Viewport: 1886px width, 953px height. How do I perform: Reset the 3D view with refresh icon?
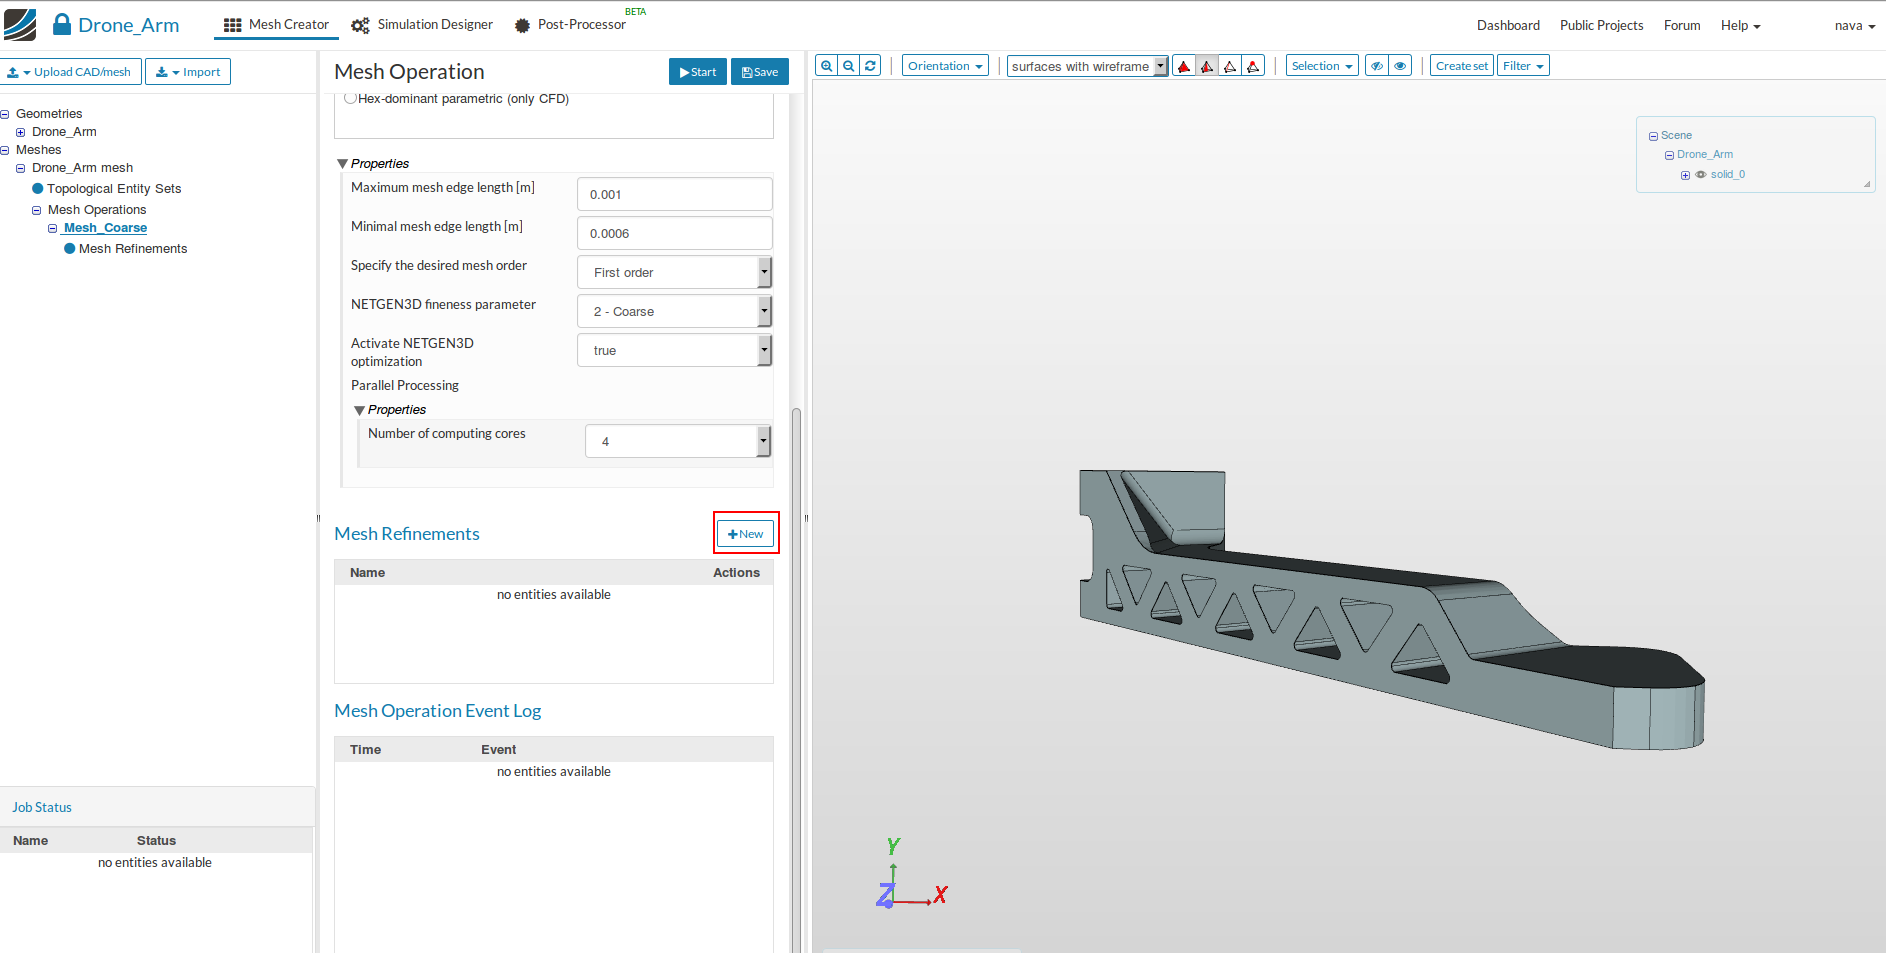[x=871, y=66]
